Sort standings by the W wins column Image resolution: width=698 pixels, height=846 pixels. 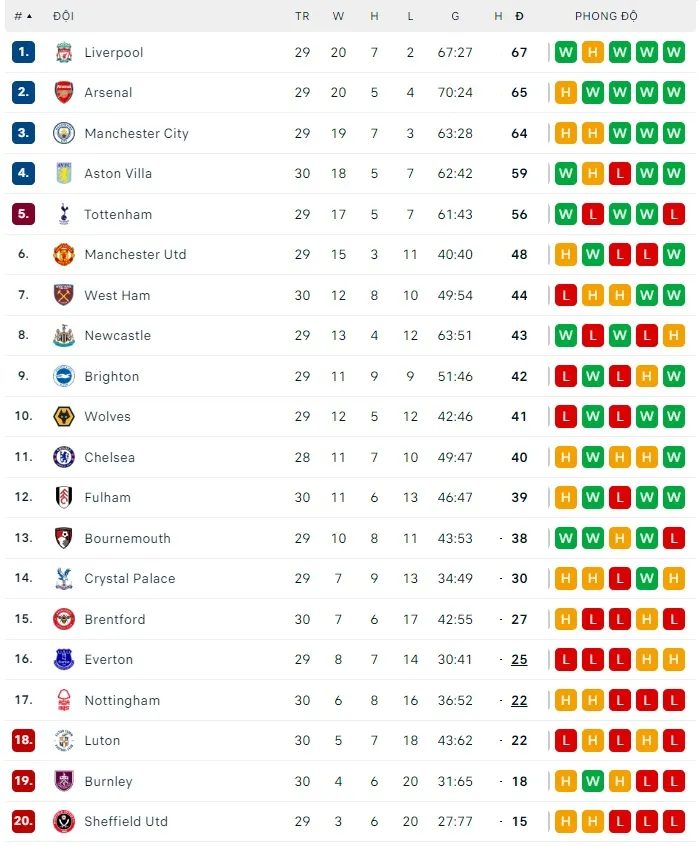[x=338, y=16]
